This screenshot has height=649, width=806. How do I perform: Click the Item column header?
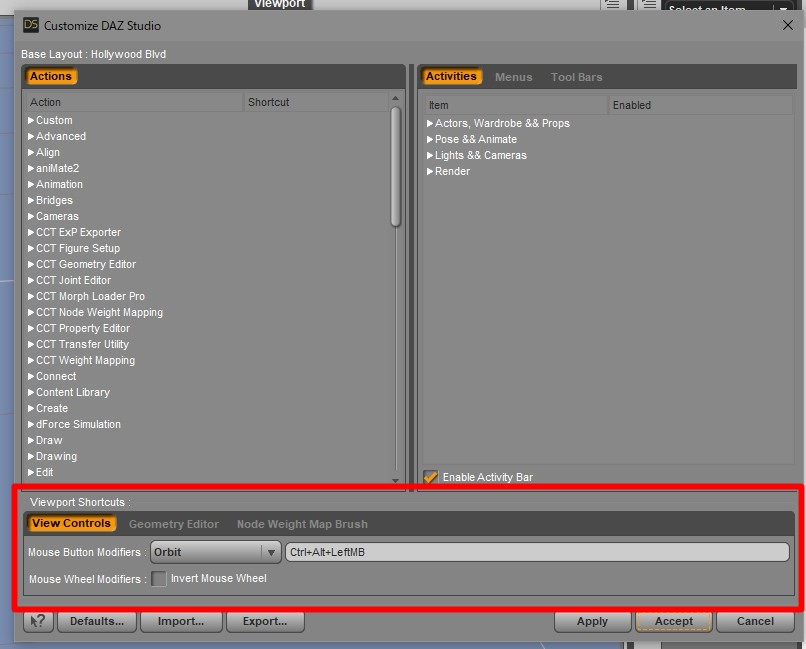(x=516, y=105)
